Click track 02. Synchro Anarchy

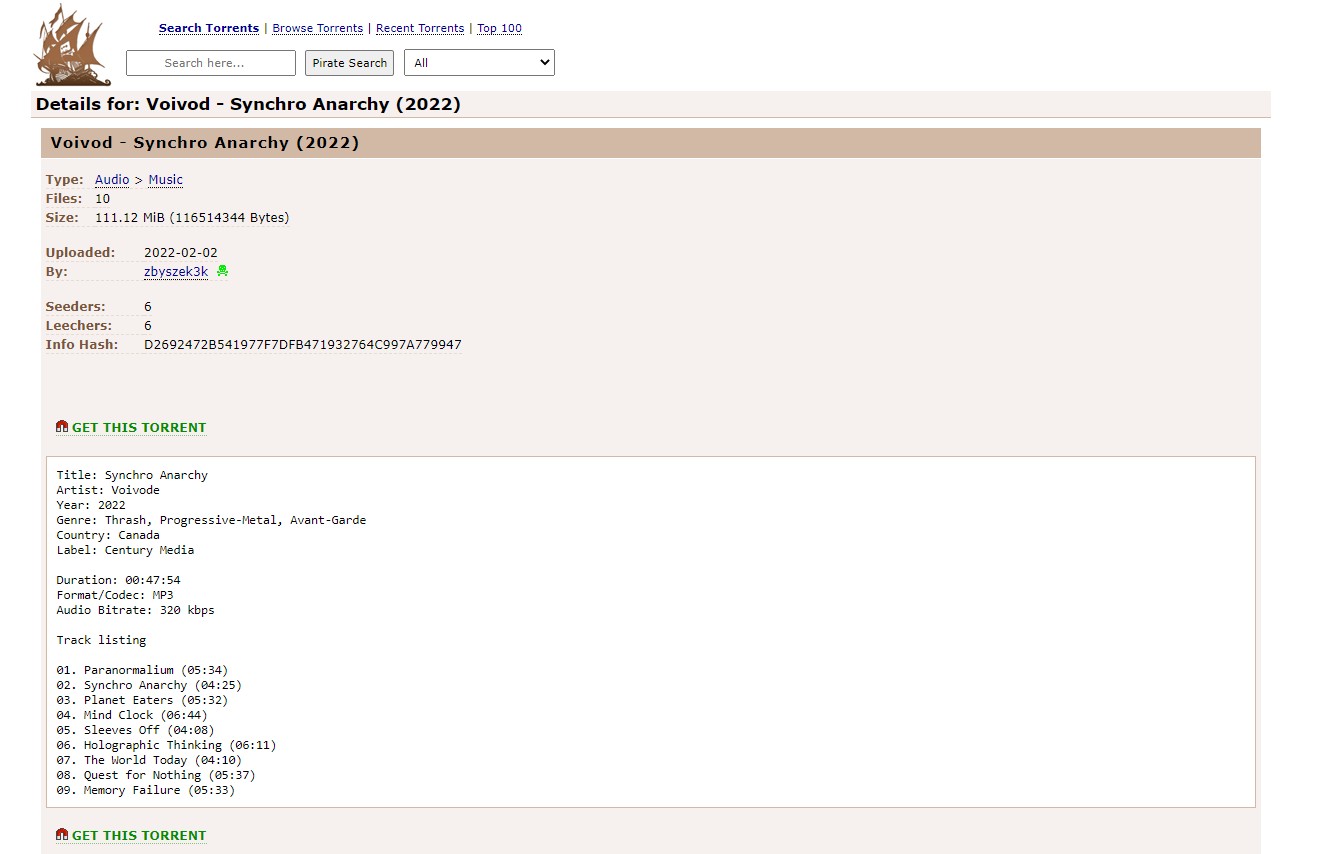[x=149, y=685]
